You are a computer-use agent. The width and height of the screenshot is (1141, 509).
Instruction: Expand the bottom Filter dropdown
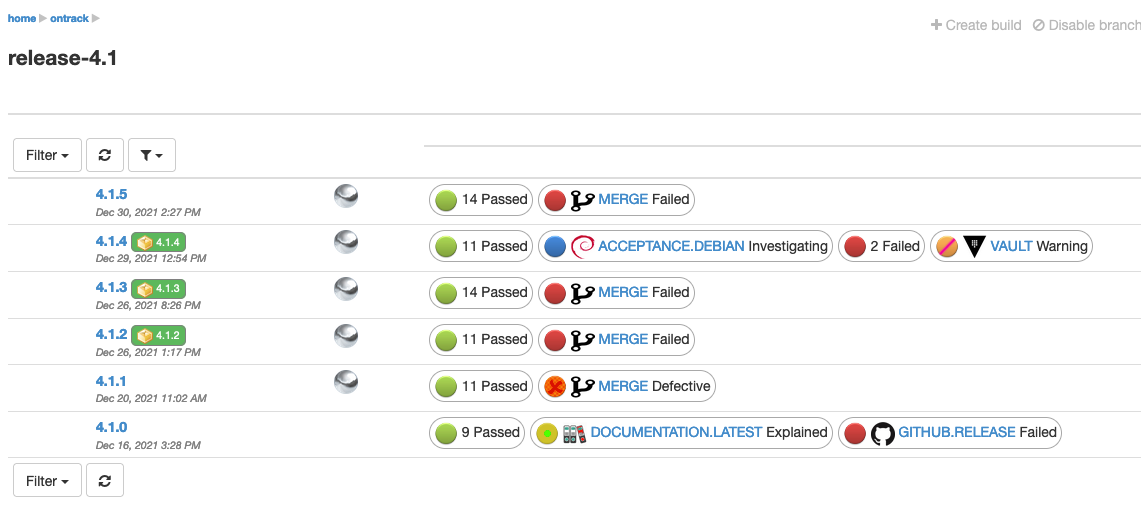48,481
